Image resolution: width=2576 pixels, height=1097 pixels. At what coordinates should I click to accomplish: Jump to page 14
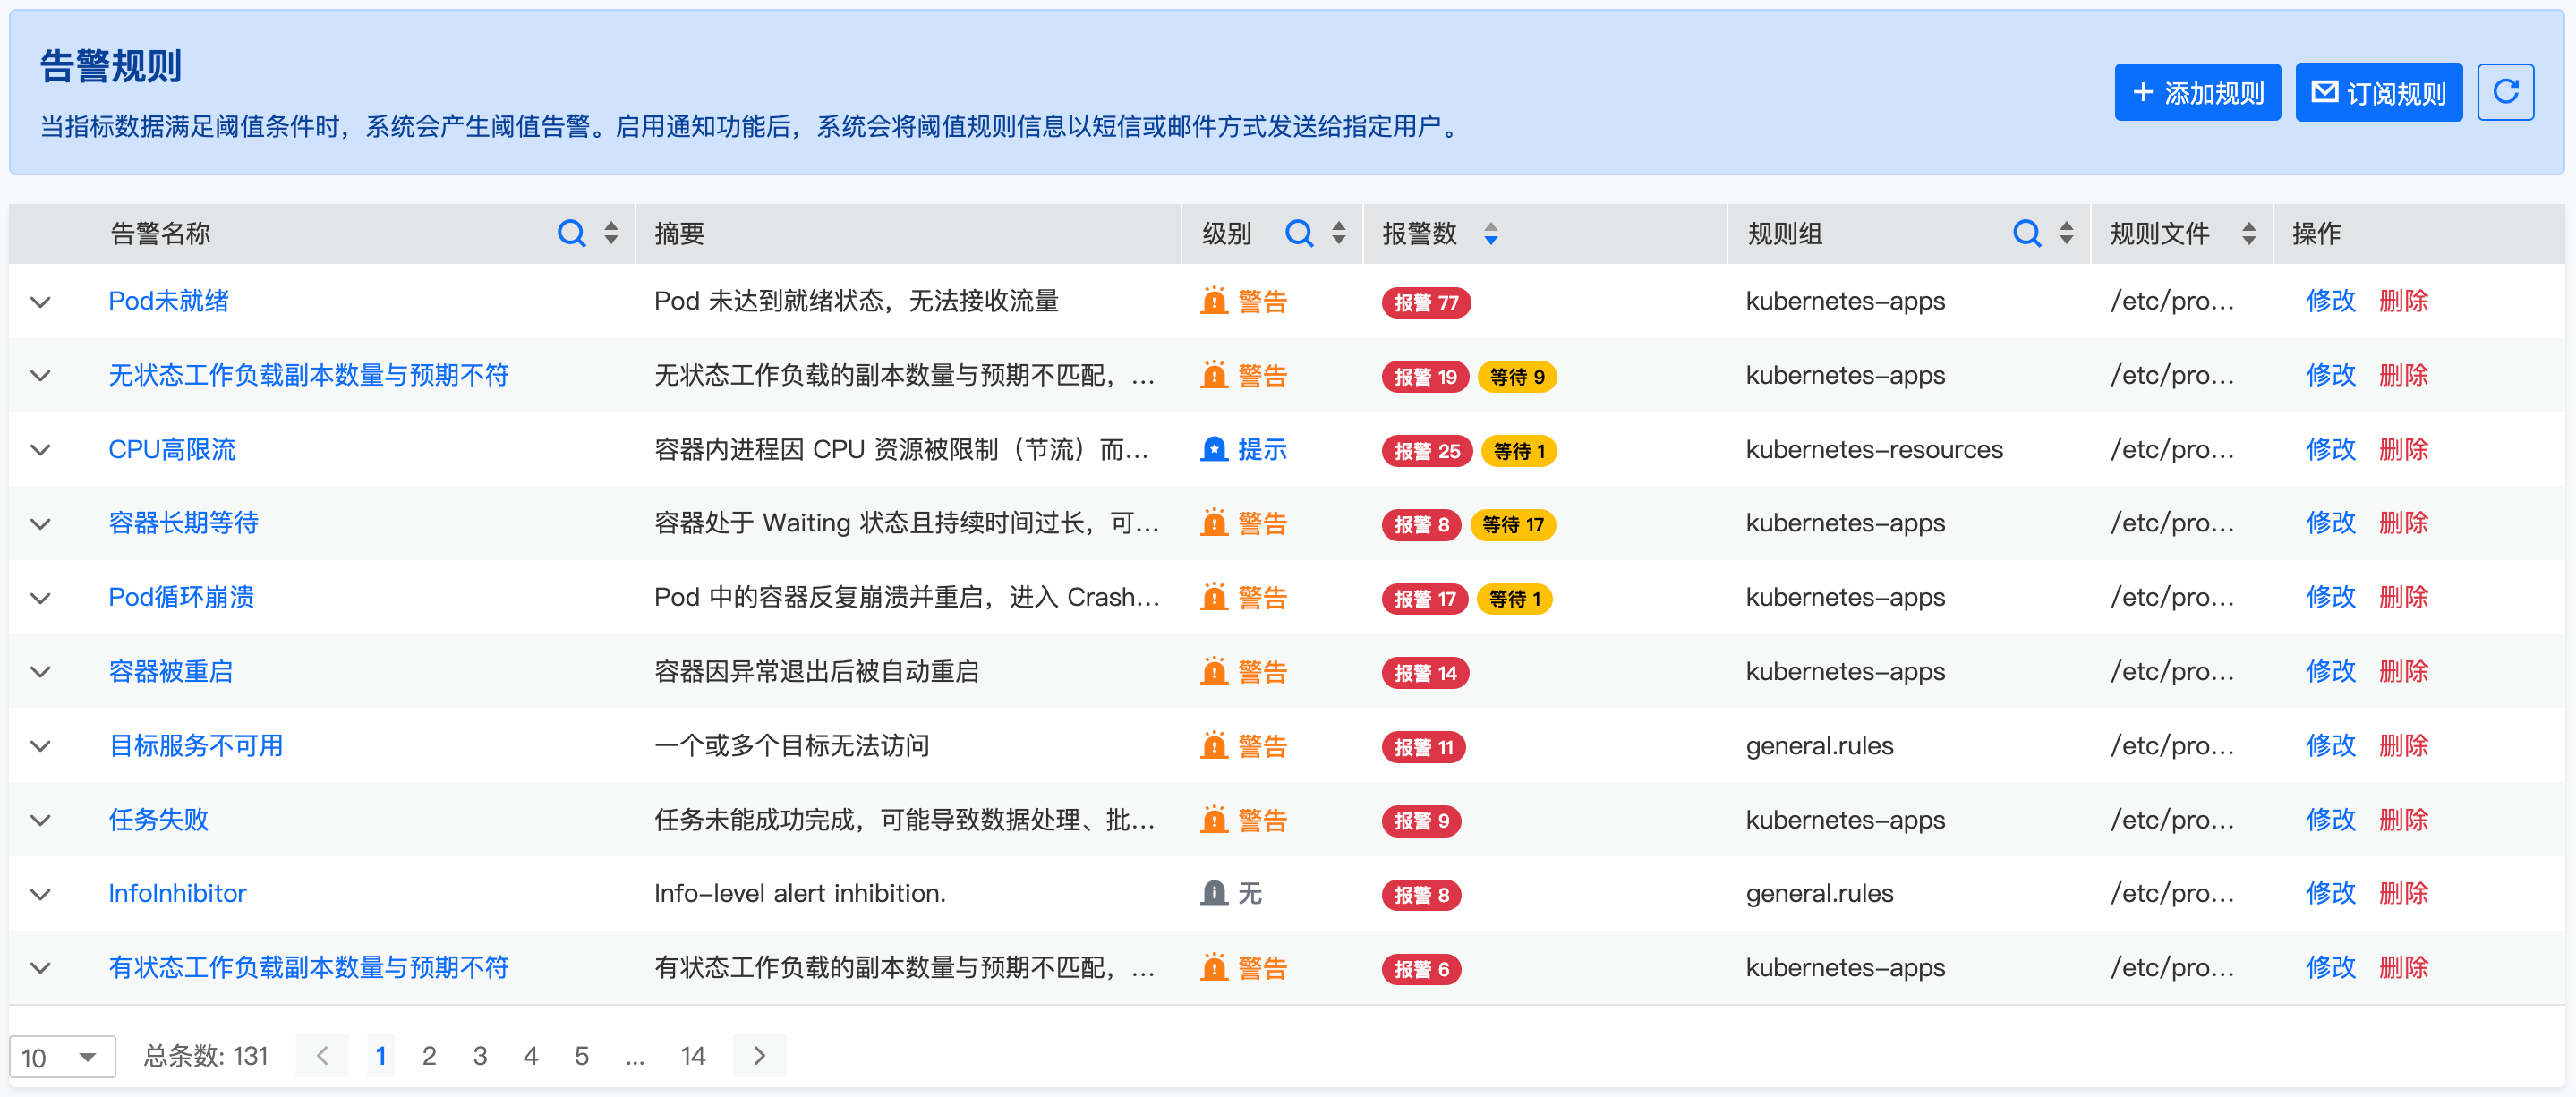click(692, 1056)
